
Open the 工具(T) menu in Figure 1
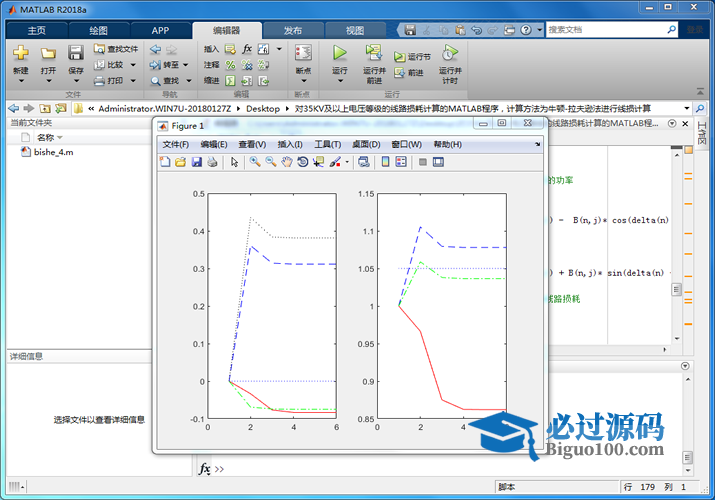pyautogui.click(x=327, y=144)
